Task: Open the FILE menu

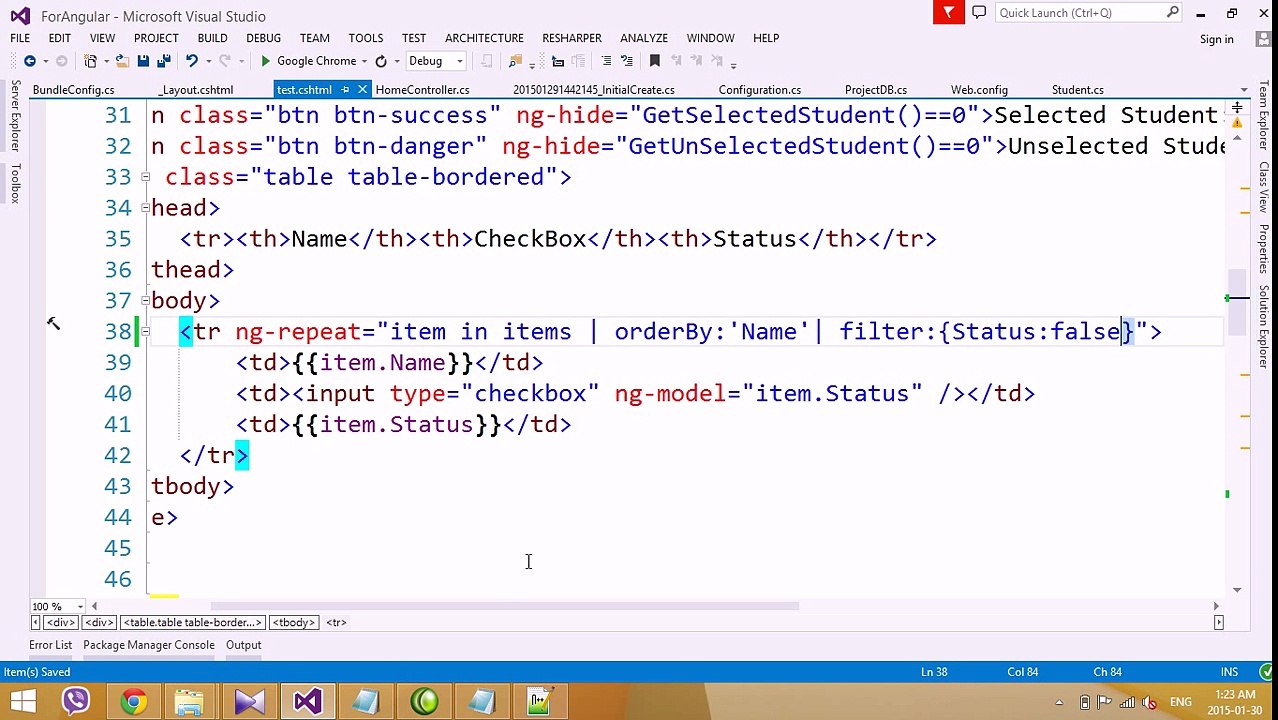Action: pos(20,38)
